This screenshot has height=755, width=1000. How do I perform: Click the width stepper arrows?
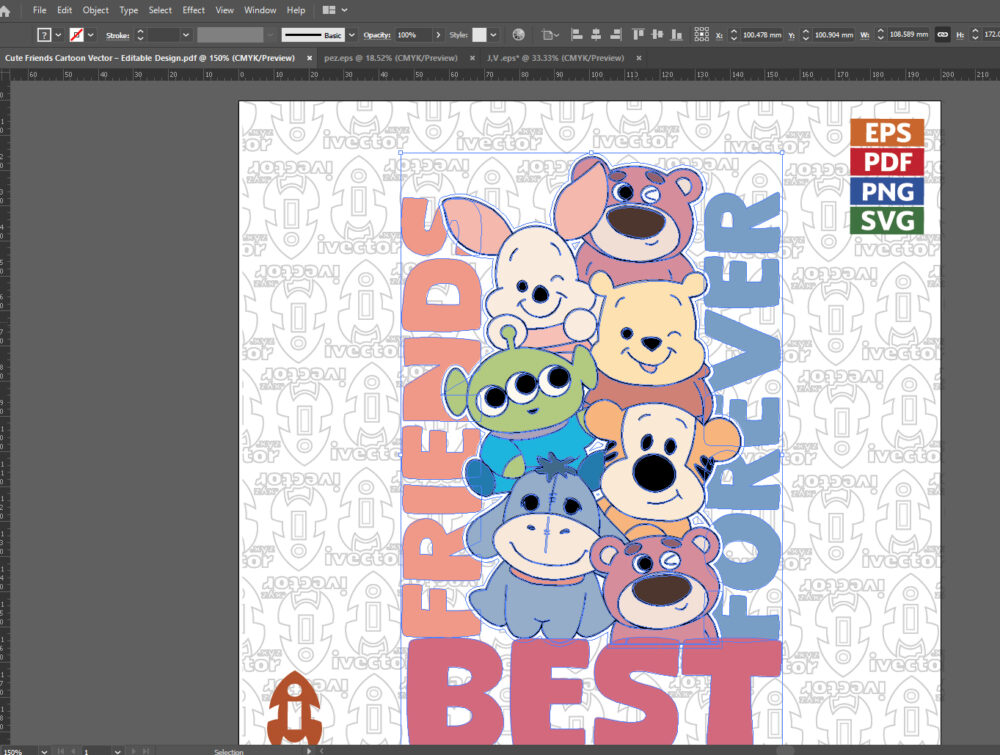point(881,35)
